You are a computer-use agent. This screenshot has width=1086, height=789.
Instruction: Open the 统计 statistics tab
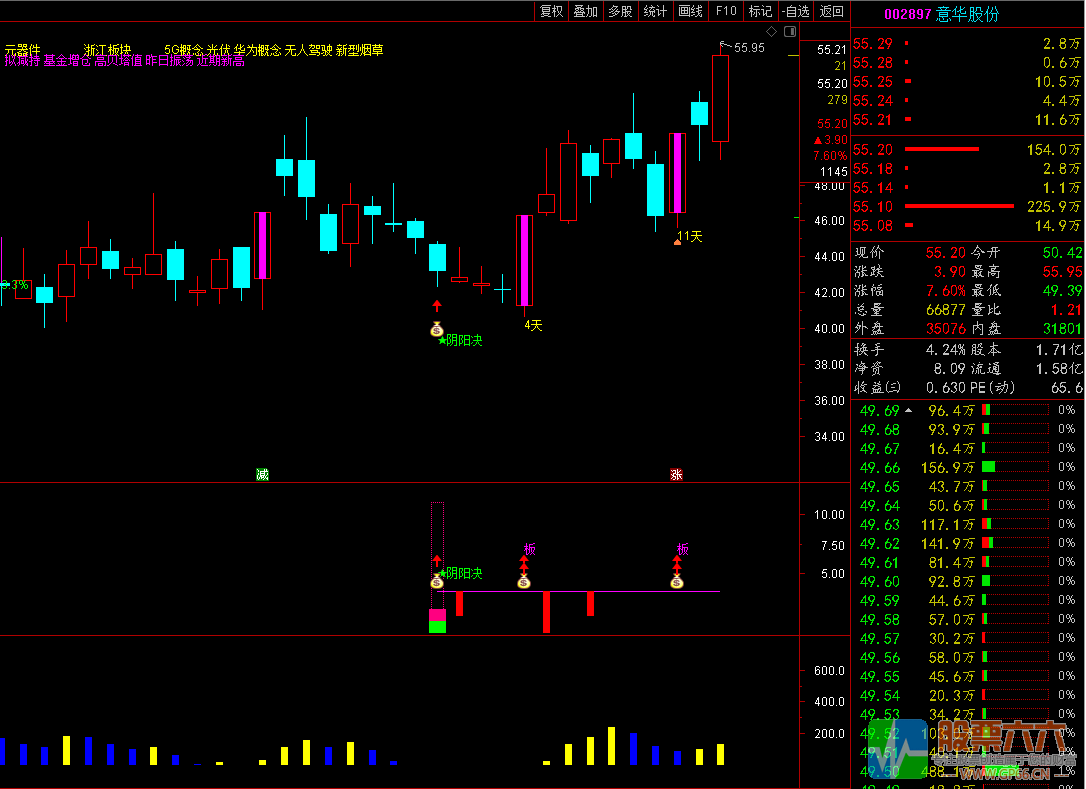[655, 11]
